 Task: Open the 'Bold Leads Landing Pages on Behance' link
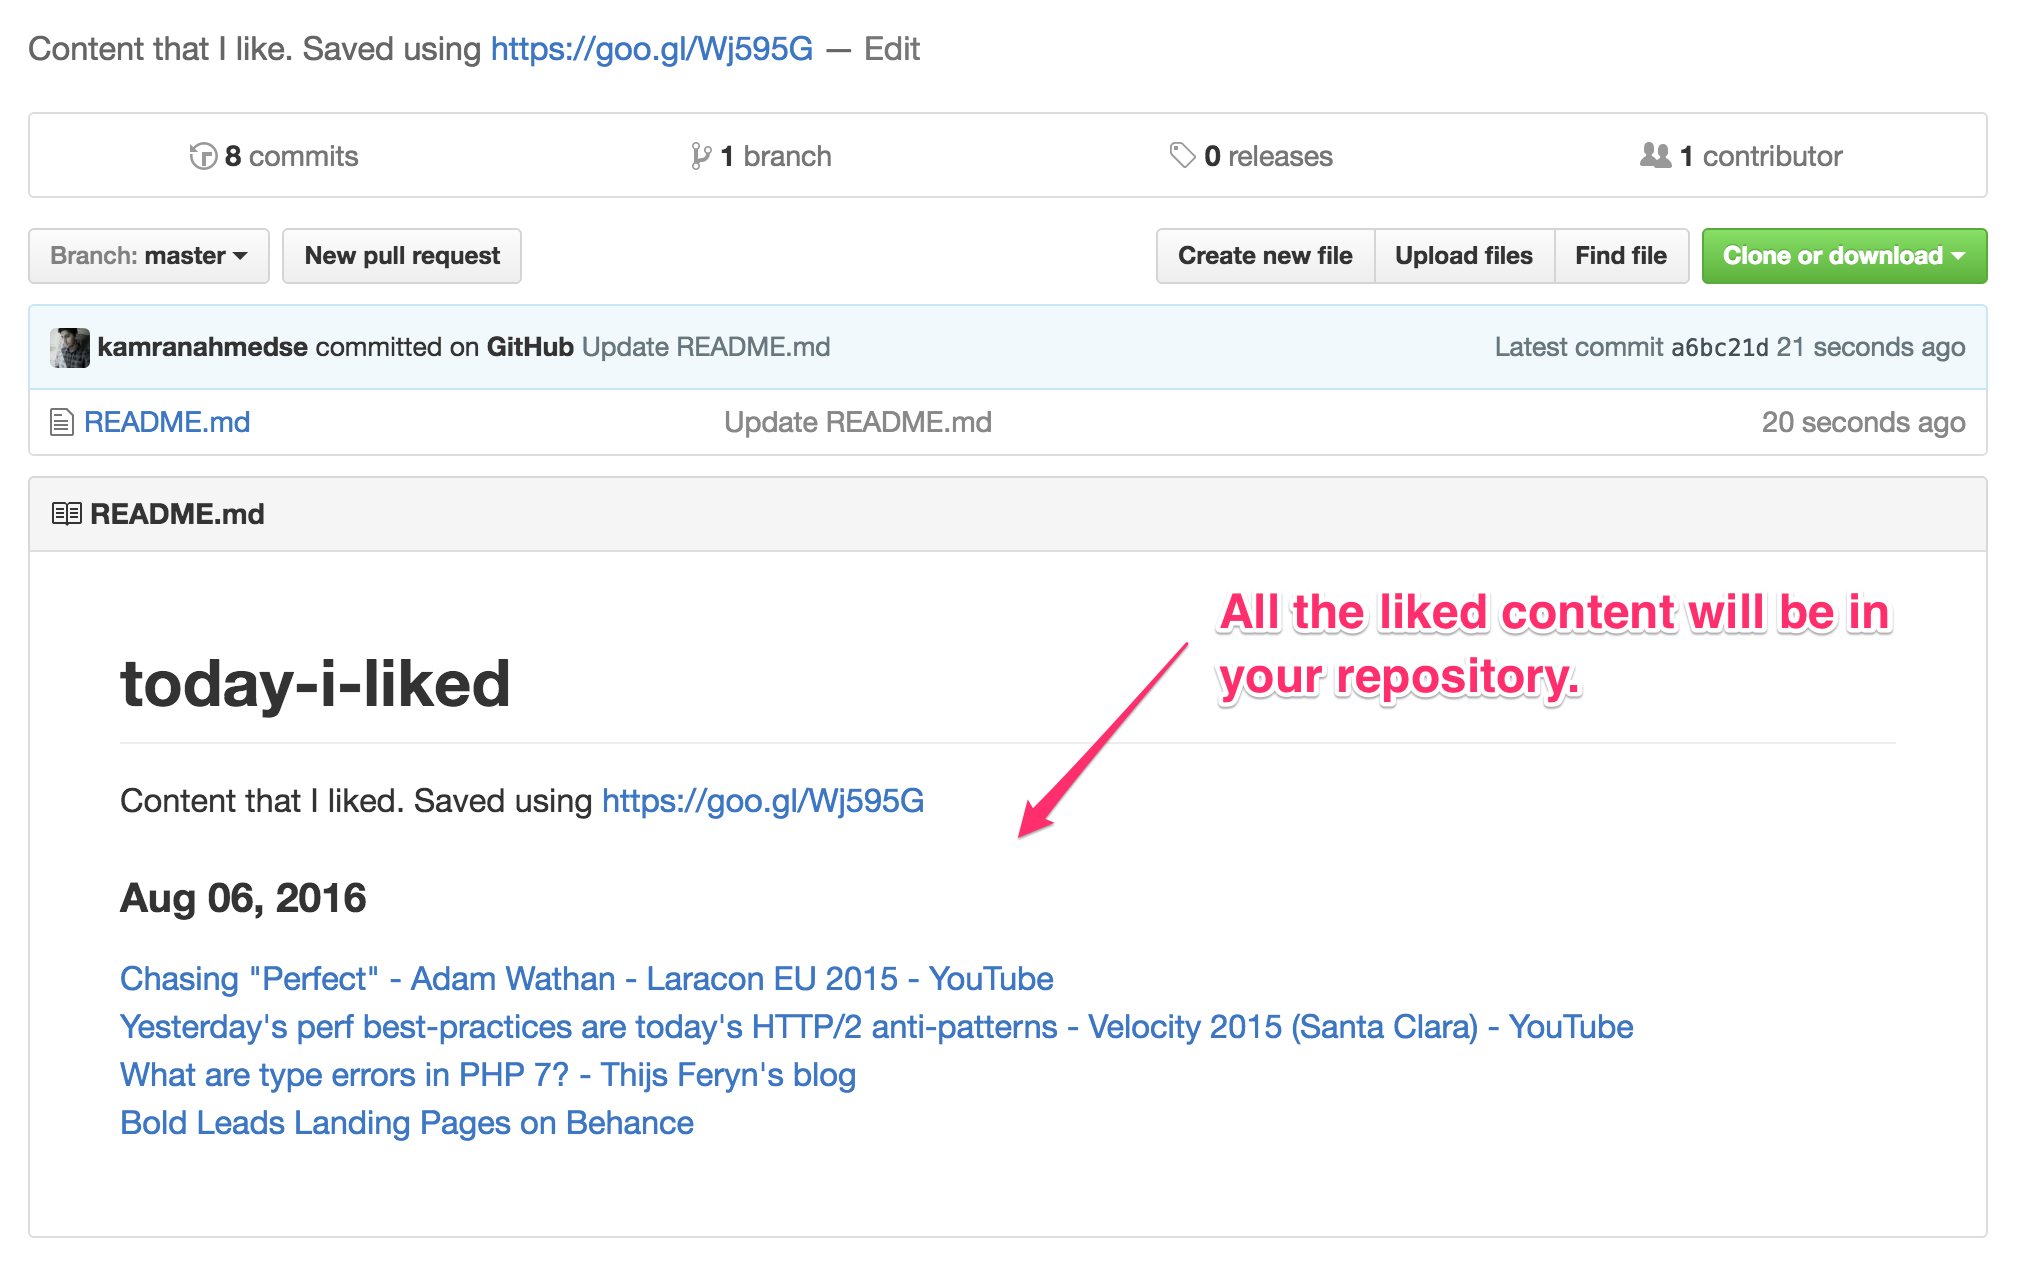(x=405, y=1122)
